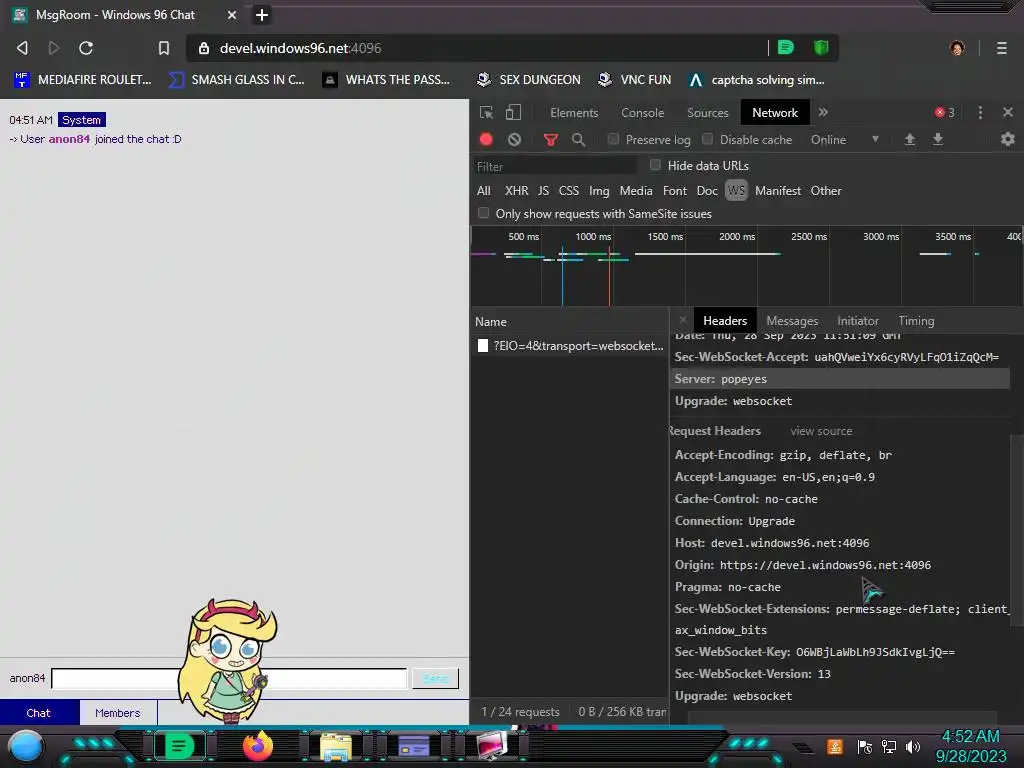The width and height of the screenshot is (1024, 768).
Task: Open SMASH GLASS IN C... bookmark
Action: (x=236, y=80)
